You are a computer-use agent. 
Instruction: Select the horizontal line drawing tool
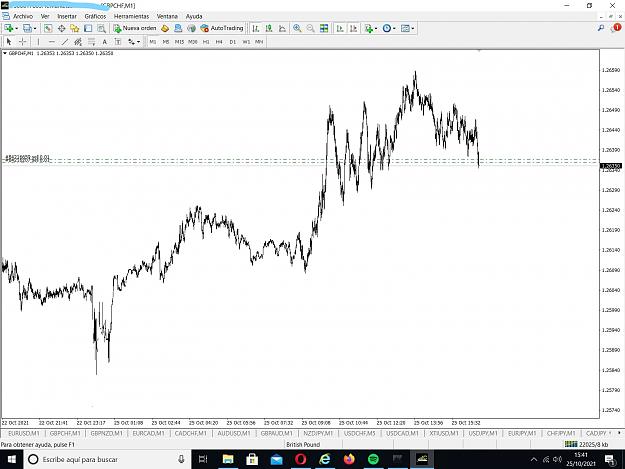point(51,41)
